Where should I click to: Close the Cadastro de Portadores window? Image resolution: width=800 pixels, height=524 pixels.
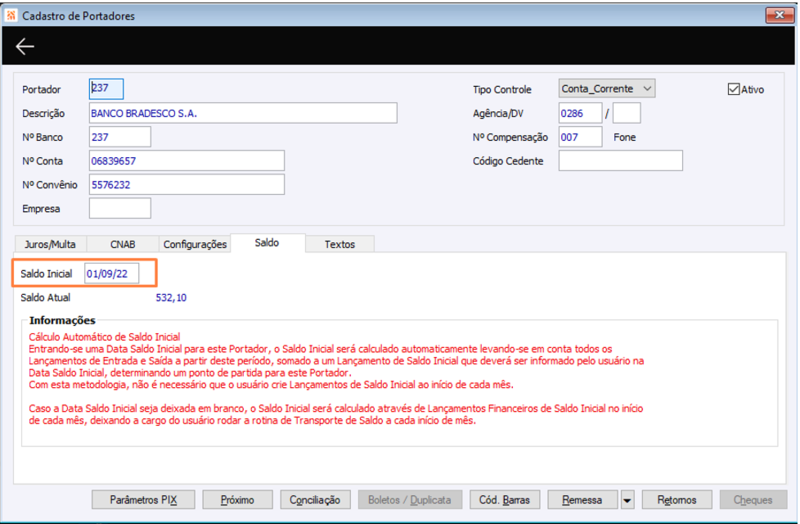coord(779,15)
